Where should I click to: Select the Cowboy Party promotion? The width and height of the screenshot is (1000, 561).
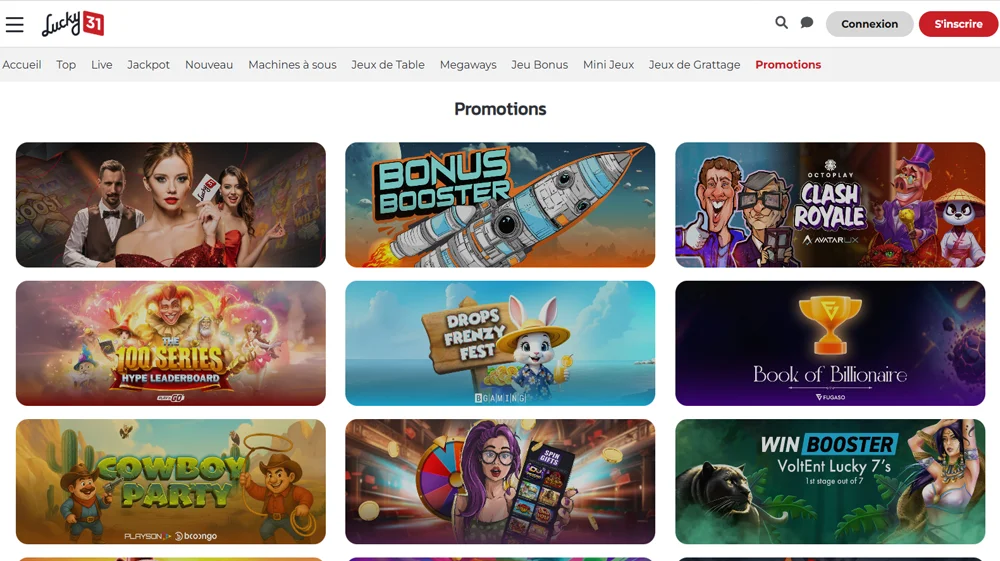[x=171, y=481]
